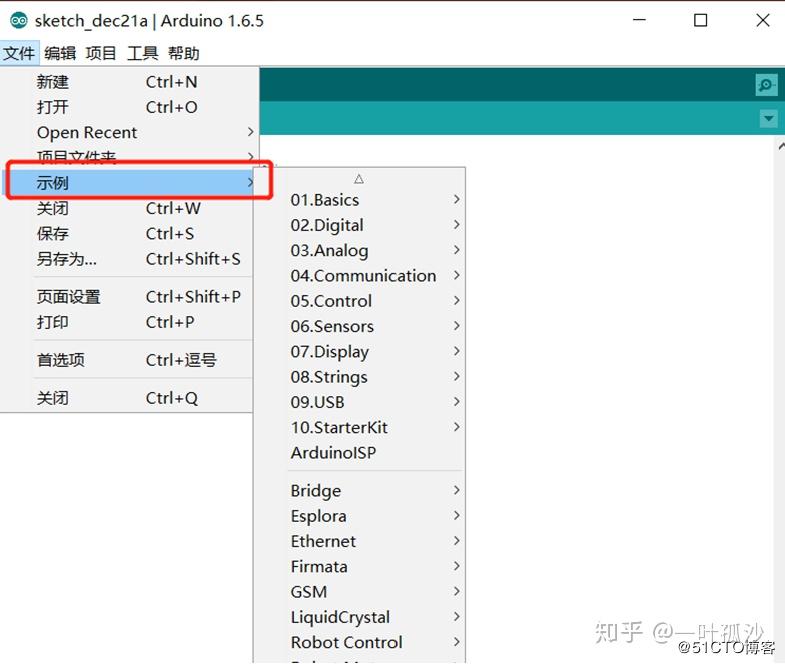Expand GSM library examples
Screen dimensions: 785x664
(360, 591)
